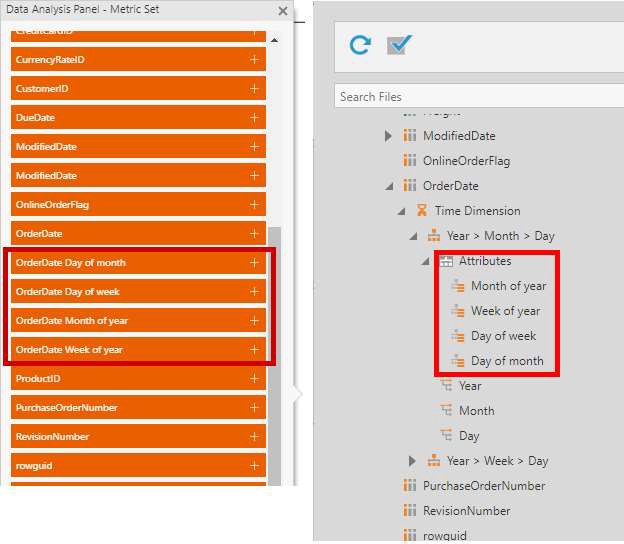Expand the Year > Week > Day hierarchy

413,461
